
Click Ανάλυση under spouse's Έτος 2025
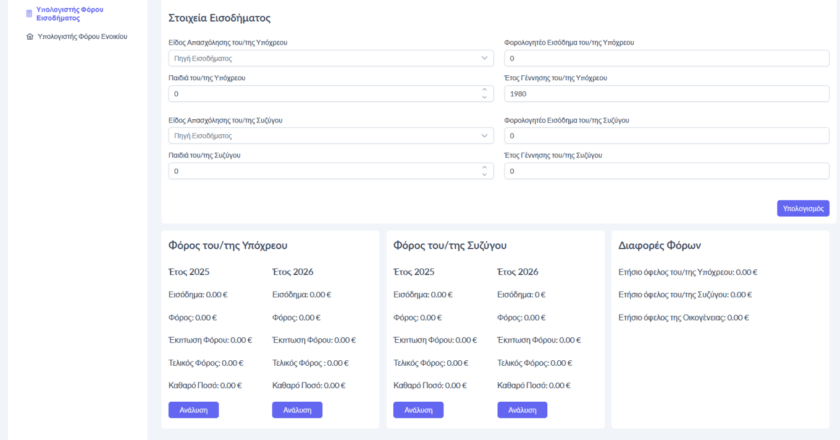[x=418, y=410]
